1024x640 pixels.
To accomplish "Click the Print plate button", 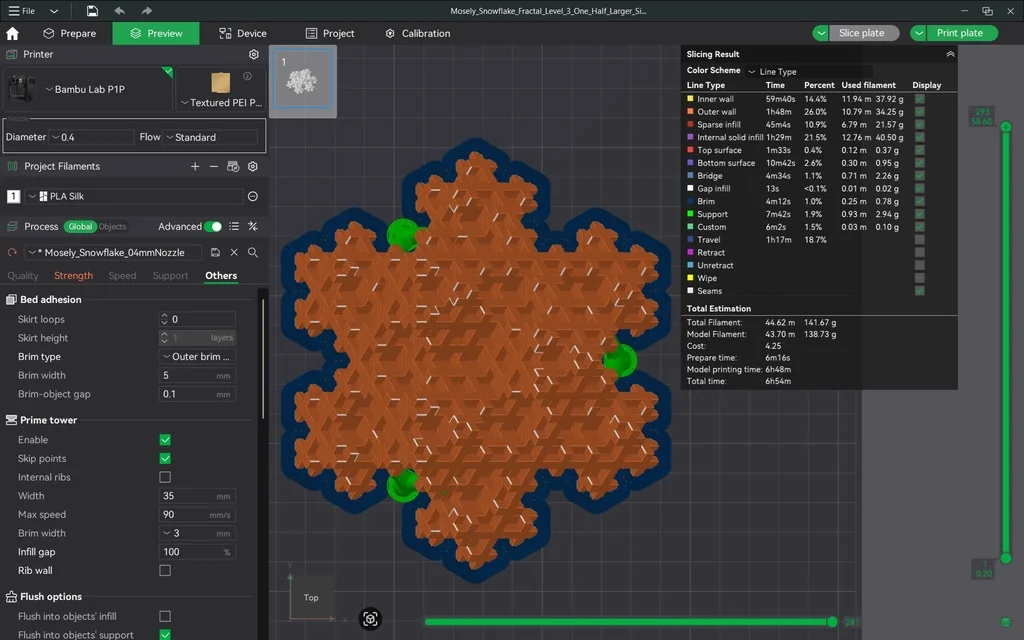I will 959,33.
